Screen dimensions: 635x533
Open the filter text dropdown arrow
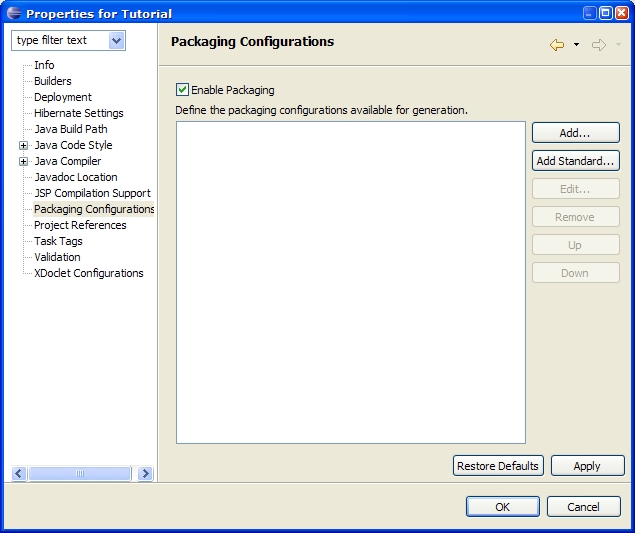coord(116,41)
